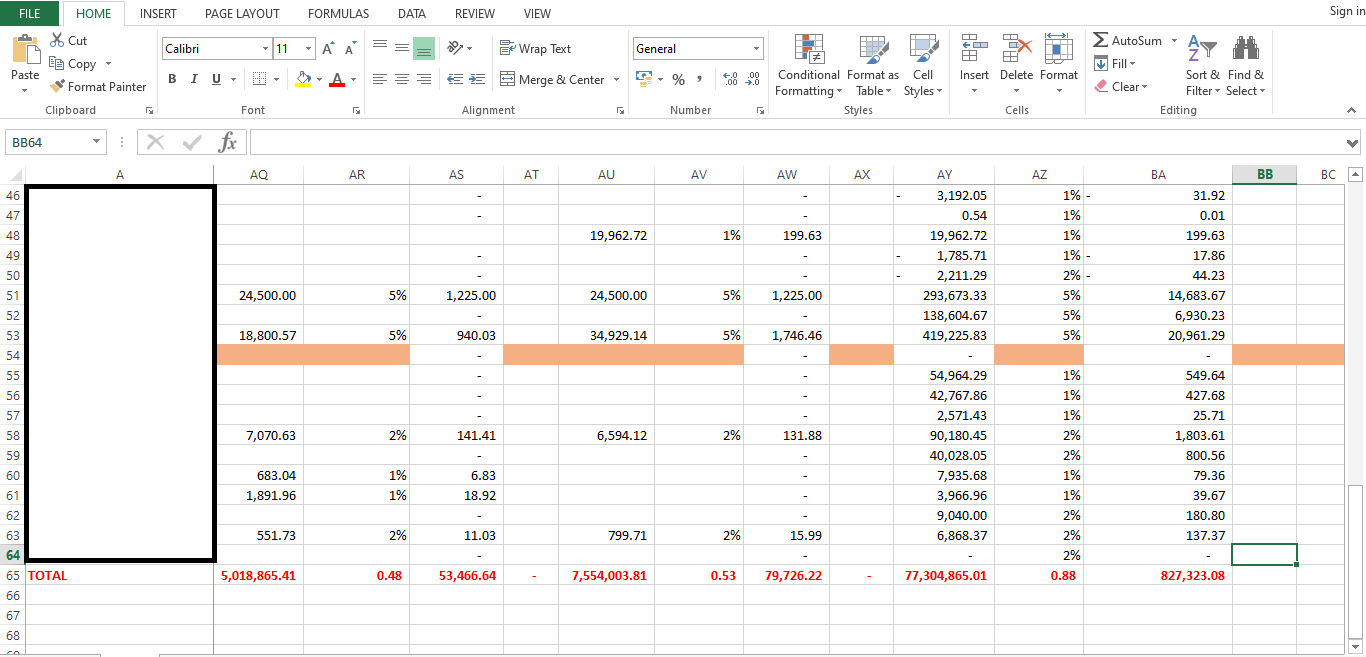
Task: Click Delete cells button
Action: pyautogui.click(x=1016, y=65)
